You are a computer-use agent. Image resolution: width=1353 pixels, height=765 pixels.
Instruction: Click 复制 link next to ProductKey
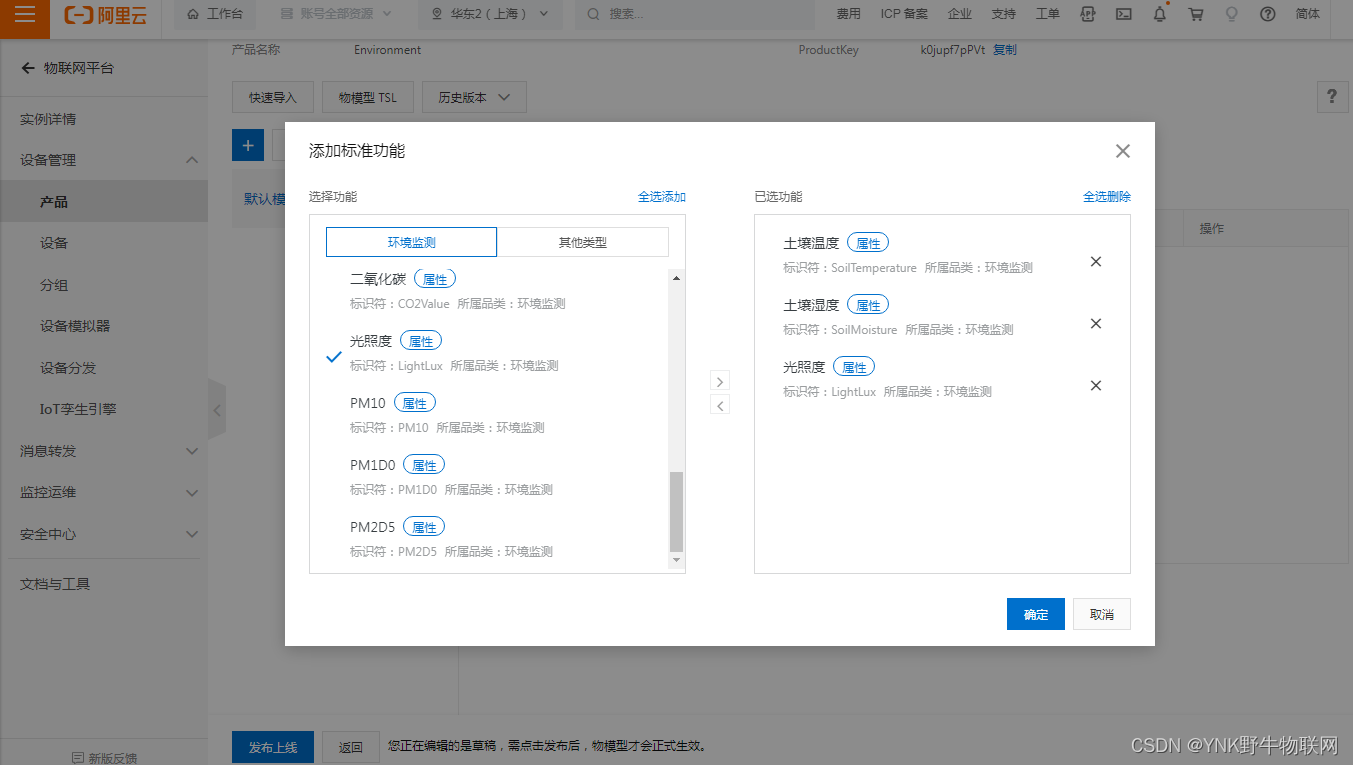click(1005, 50)
